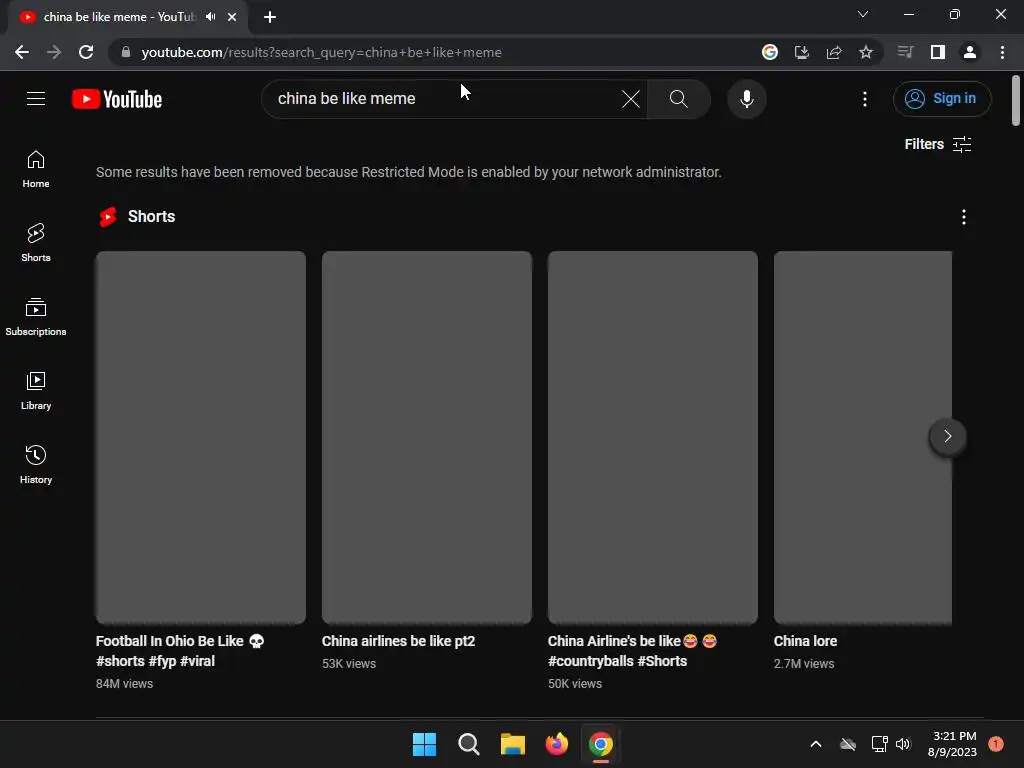Clear the search query with X
This screenshot has width=1024, height=768.
click(x=630, y=99)
